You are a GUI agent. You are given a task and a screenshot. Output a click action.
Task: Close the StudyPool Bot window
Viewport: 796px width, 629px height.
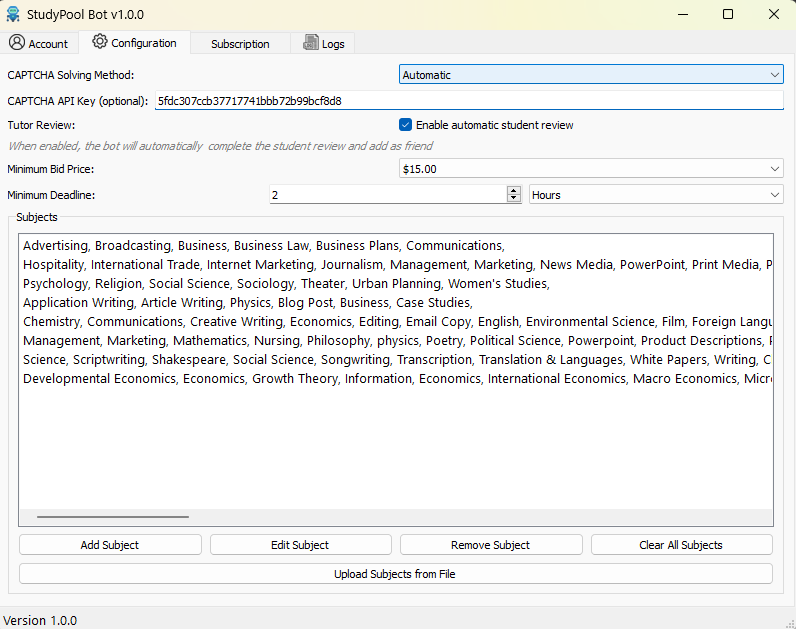(774, 14)
